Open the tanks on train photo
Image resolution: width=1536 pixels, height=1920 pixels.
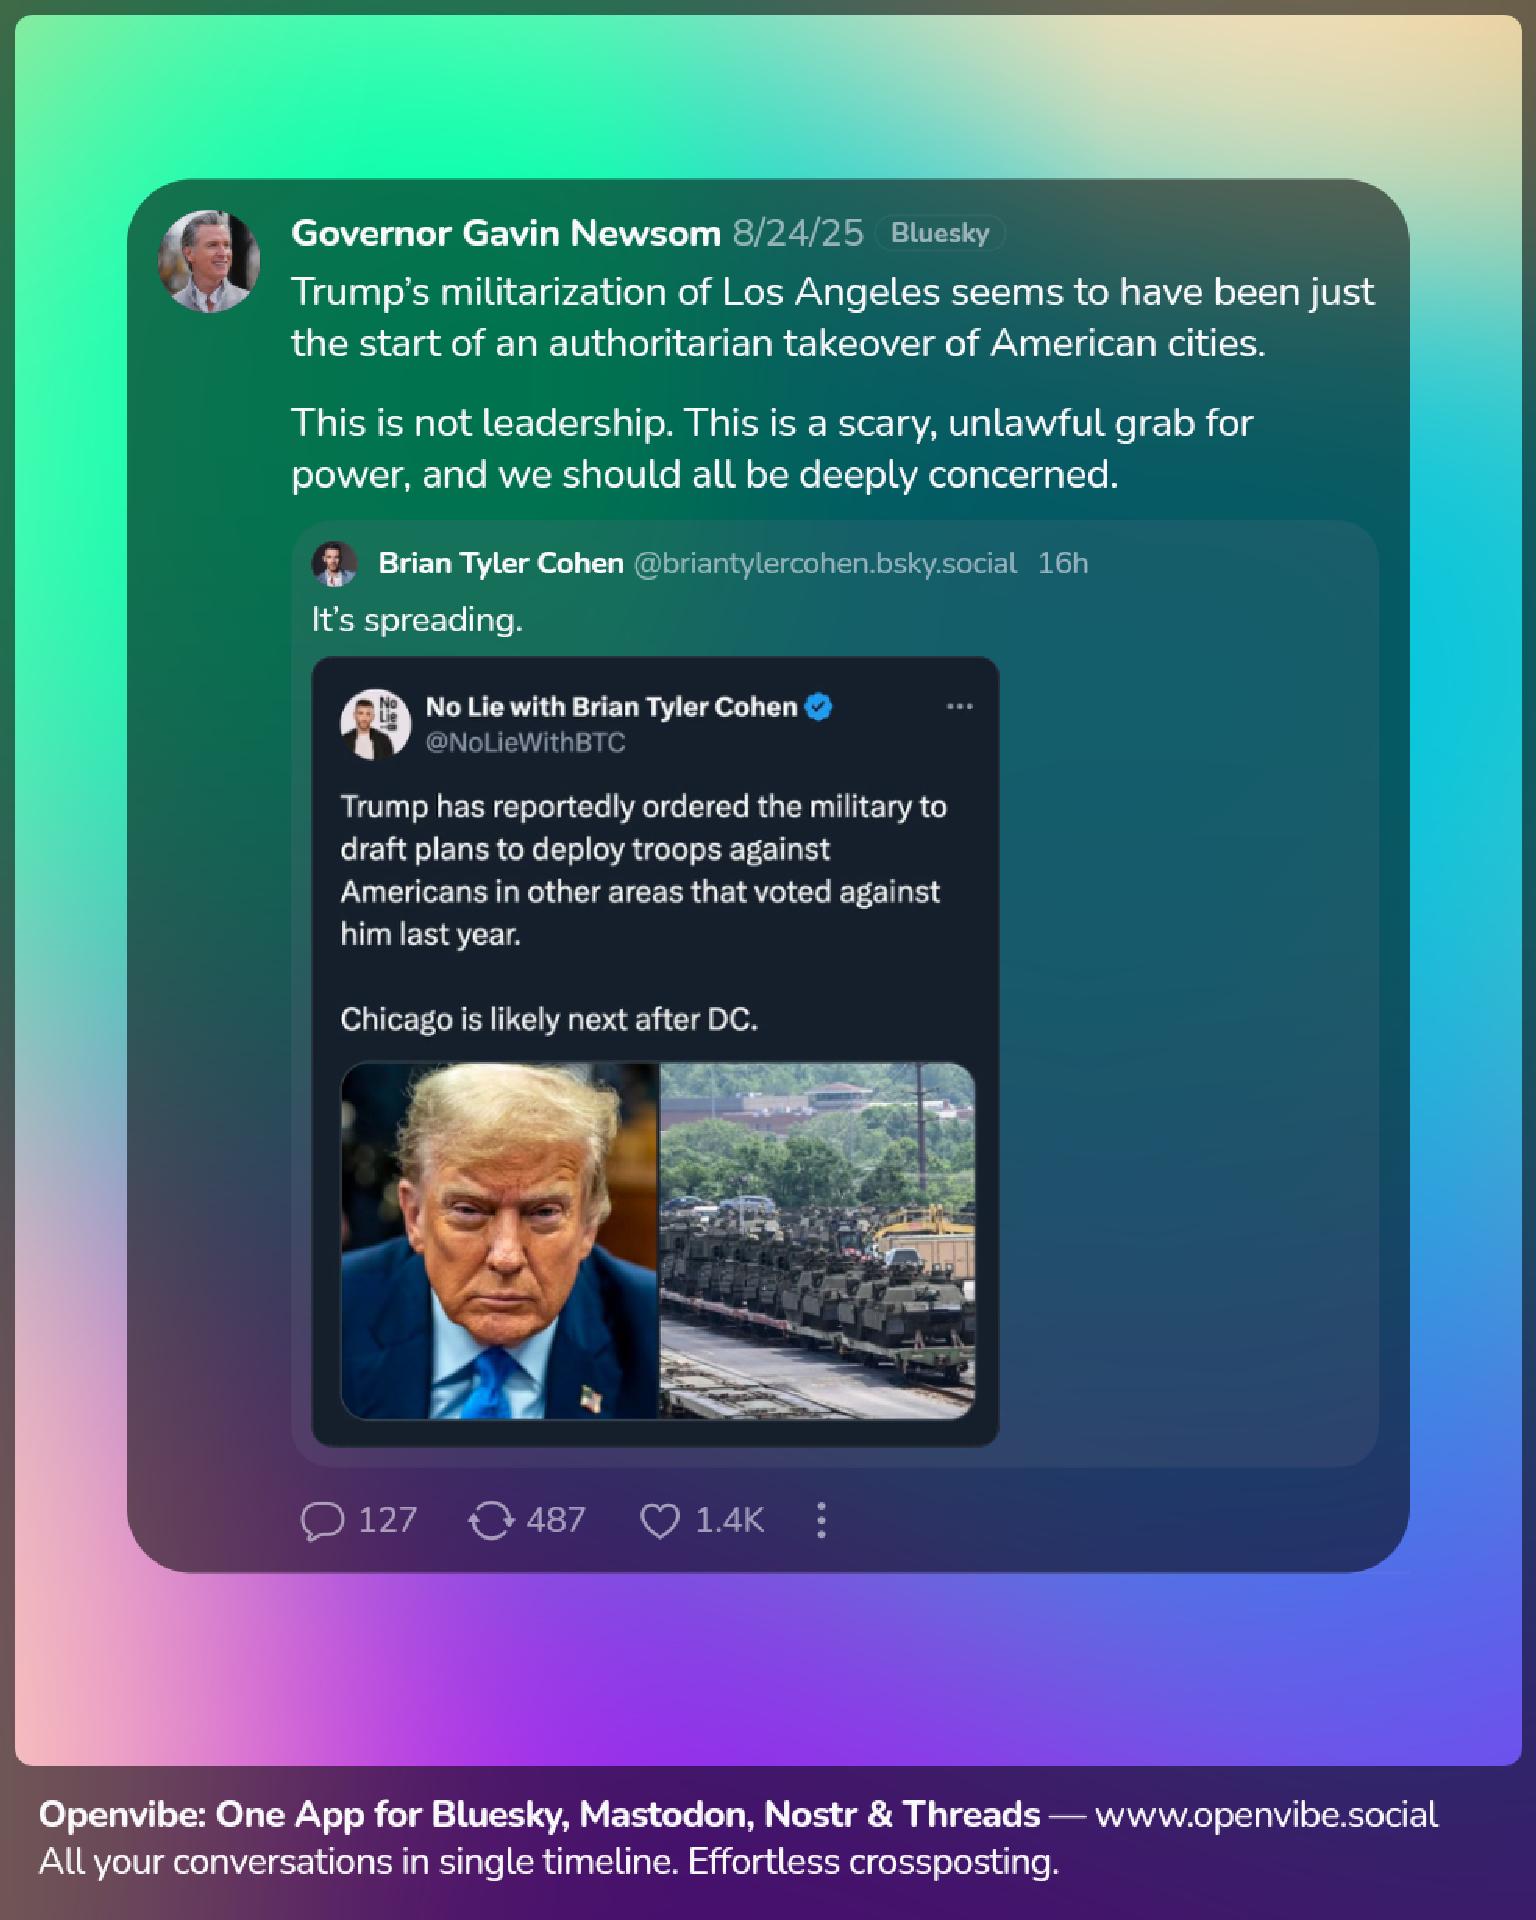(x=817, y=1240)
